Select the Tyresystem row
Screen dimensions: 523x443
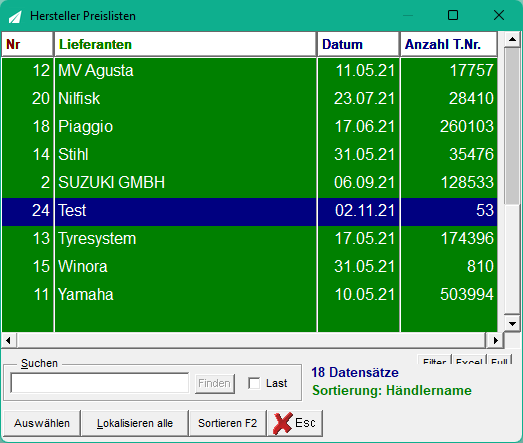pos(249,239)
